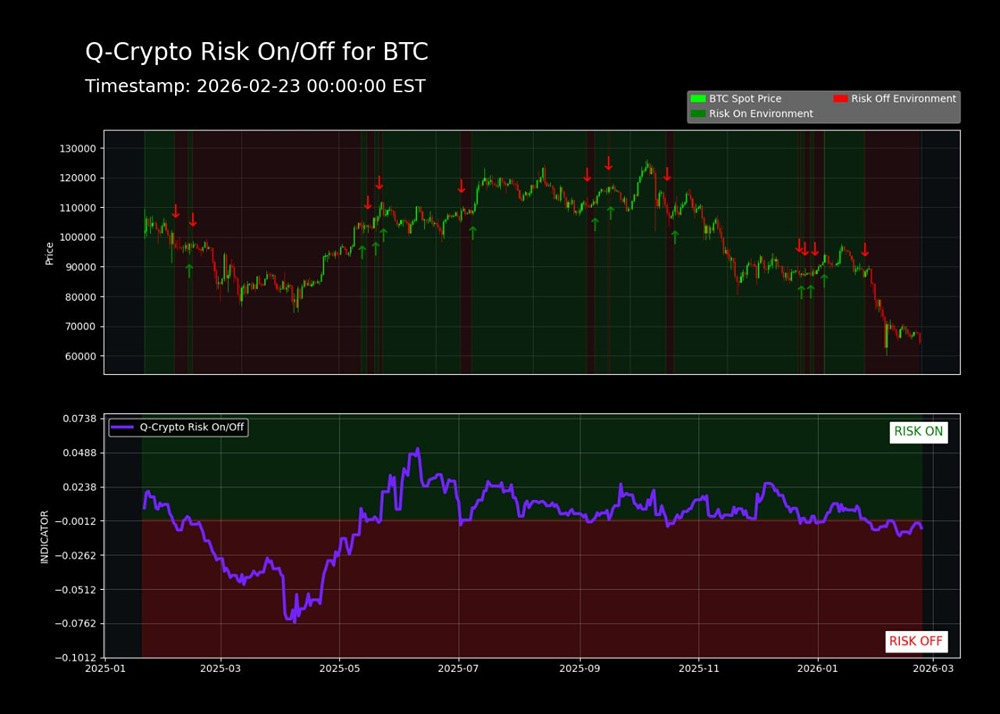Click the bright green BTC Spot Price legend swatch
Image resolution: width=1000 pixels, height=714 pixels.
(698, 99)
